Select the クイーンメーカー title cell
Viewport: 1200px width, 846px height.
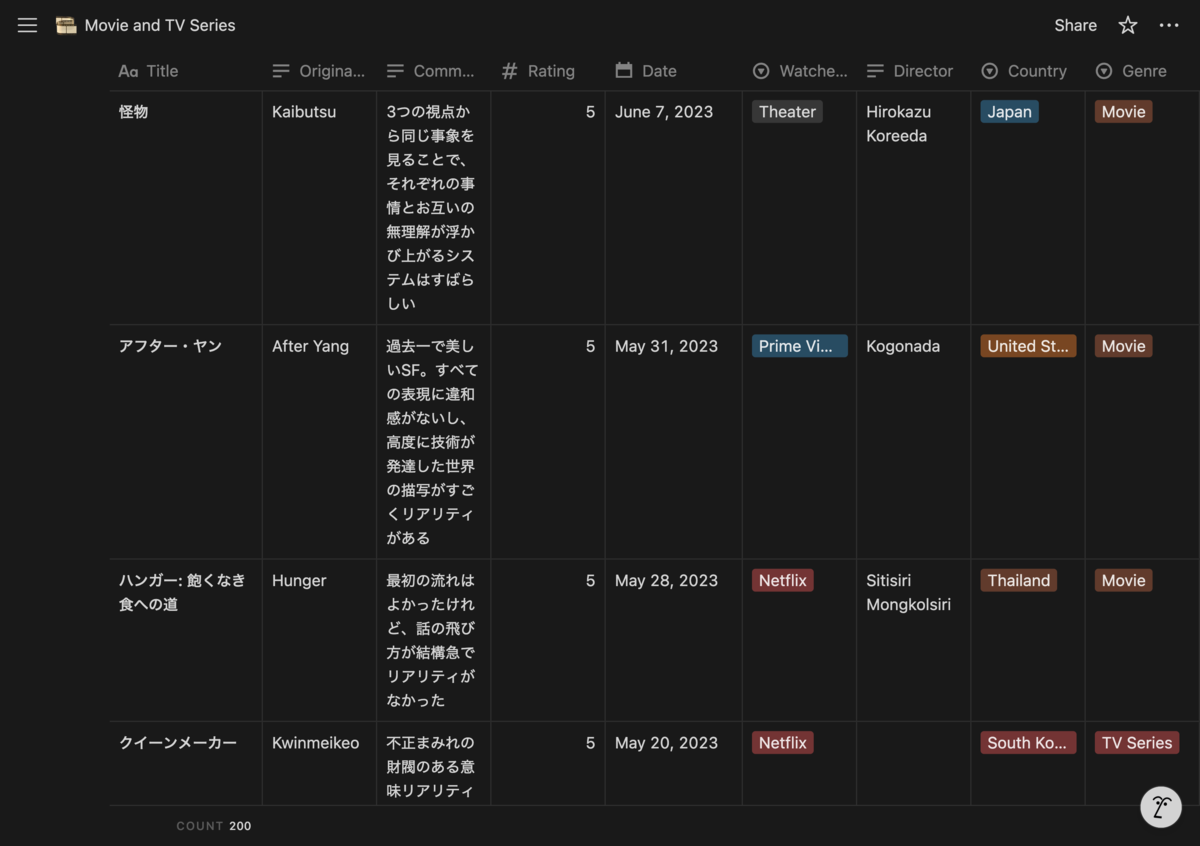click(x=186, y=763)
